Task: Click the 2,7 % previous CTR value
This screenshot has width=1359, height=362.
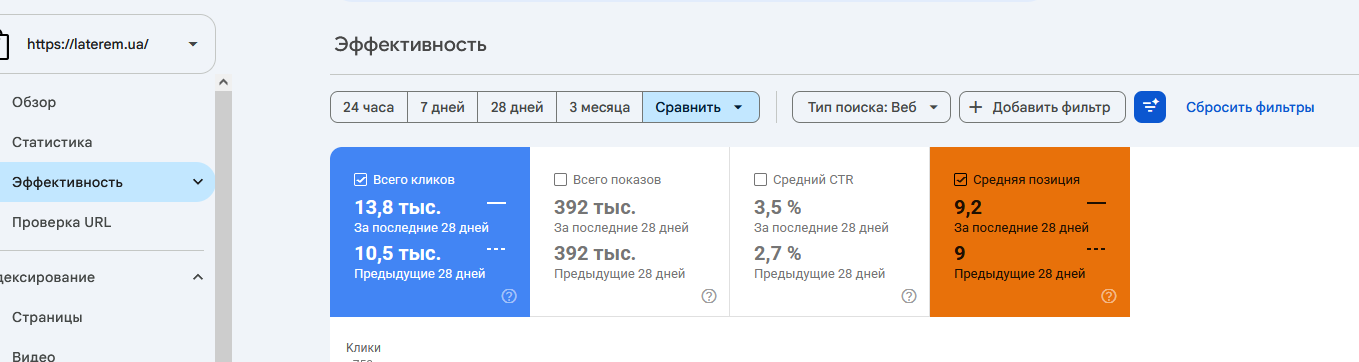Action: click(777, 253)
